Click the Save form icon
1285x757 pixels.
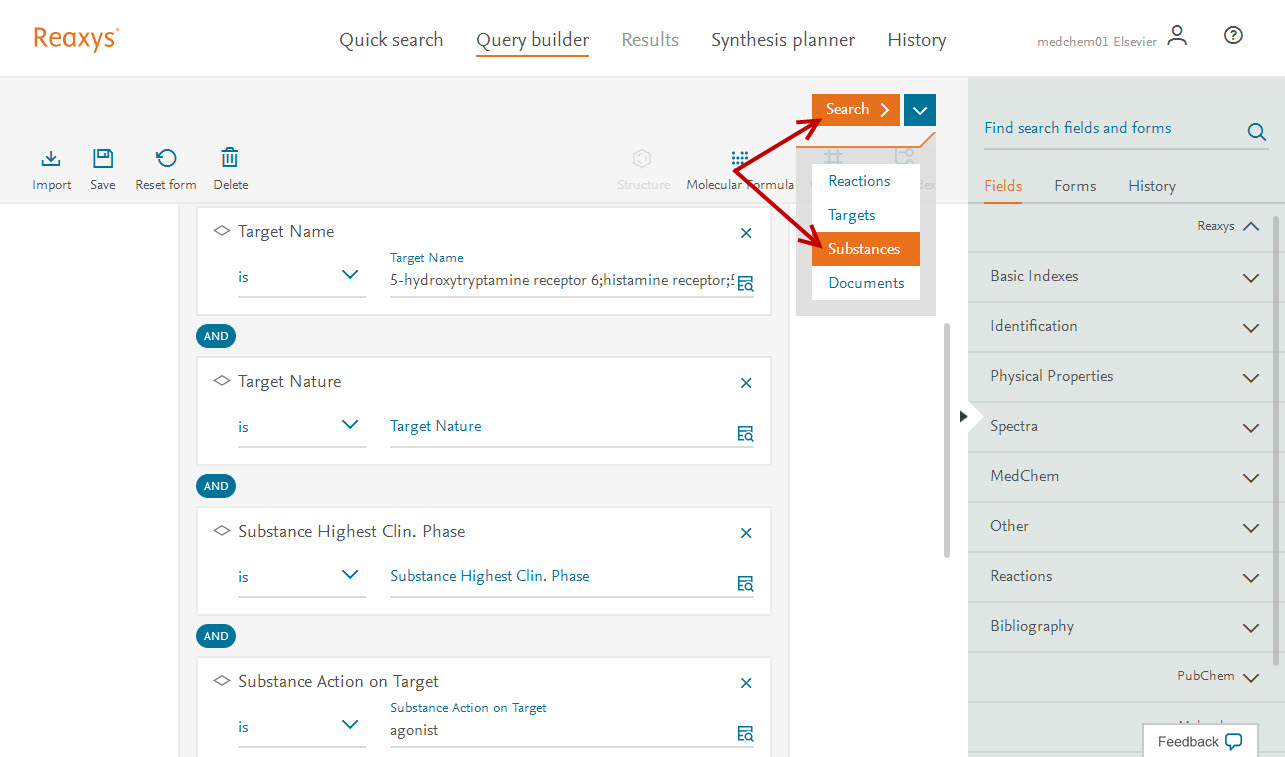click(x=103, y=159)
